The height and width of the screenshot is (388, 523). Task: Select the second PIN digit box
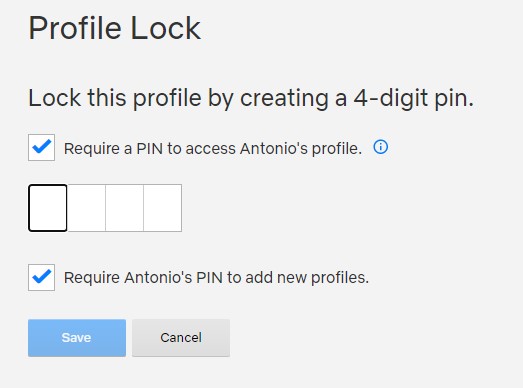[86, 208]
